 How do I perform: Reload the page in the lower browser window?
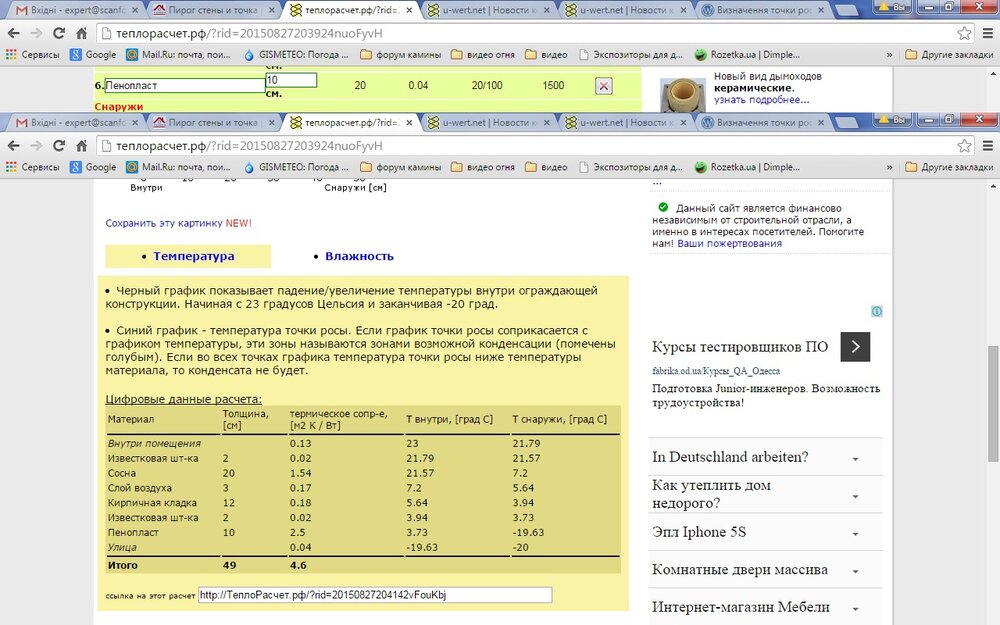tap(59, 145)
